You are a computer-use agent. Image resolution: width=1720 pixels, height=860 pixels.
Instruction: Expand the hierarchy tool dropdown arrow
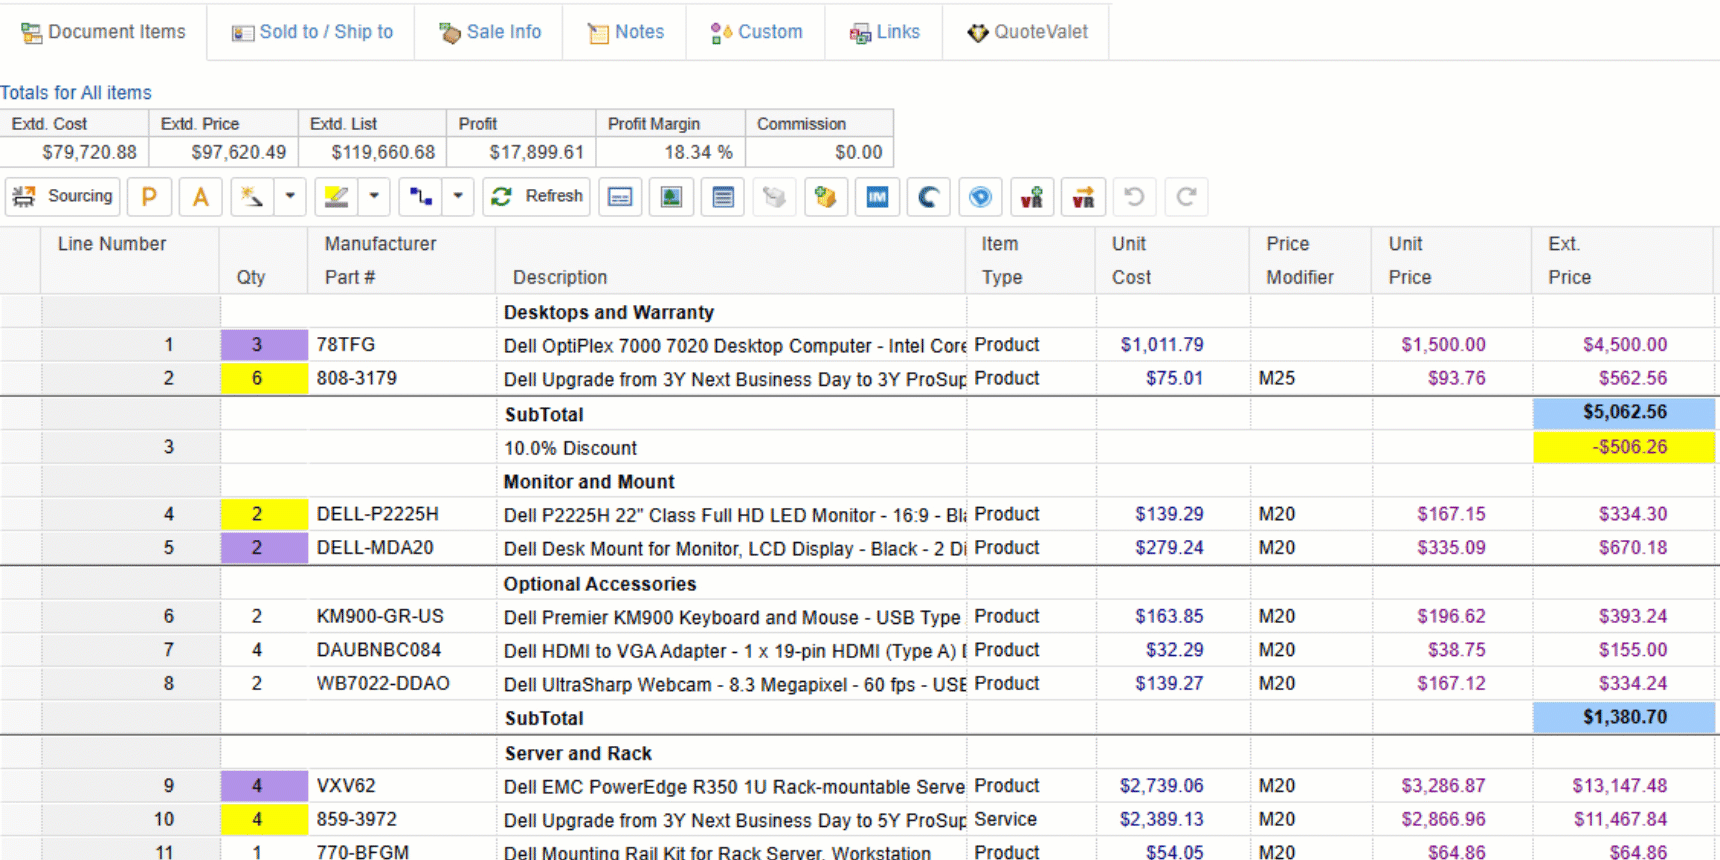pyautogui.click(x=458, y=197)
